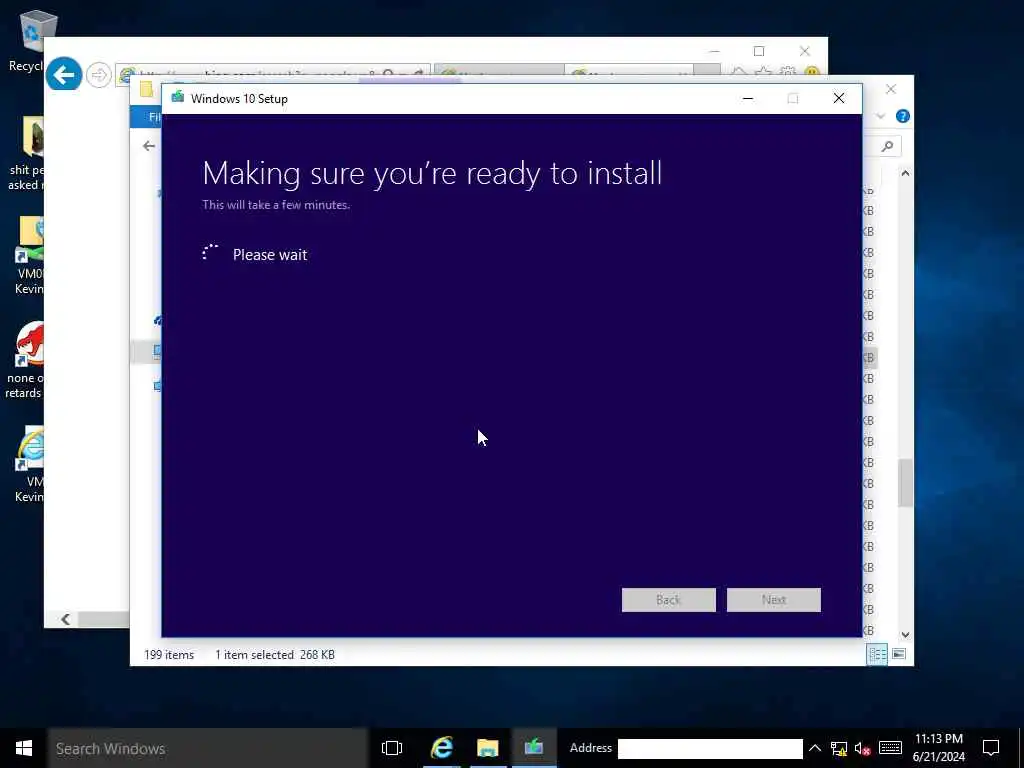Minimize the Internet Explorer window

coord(714,51)
